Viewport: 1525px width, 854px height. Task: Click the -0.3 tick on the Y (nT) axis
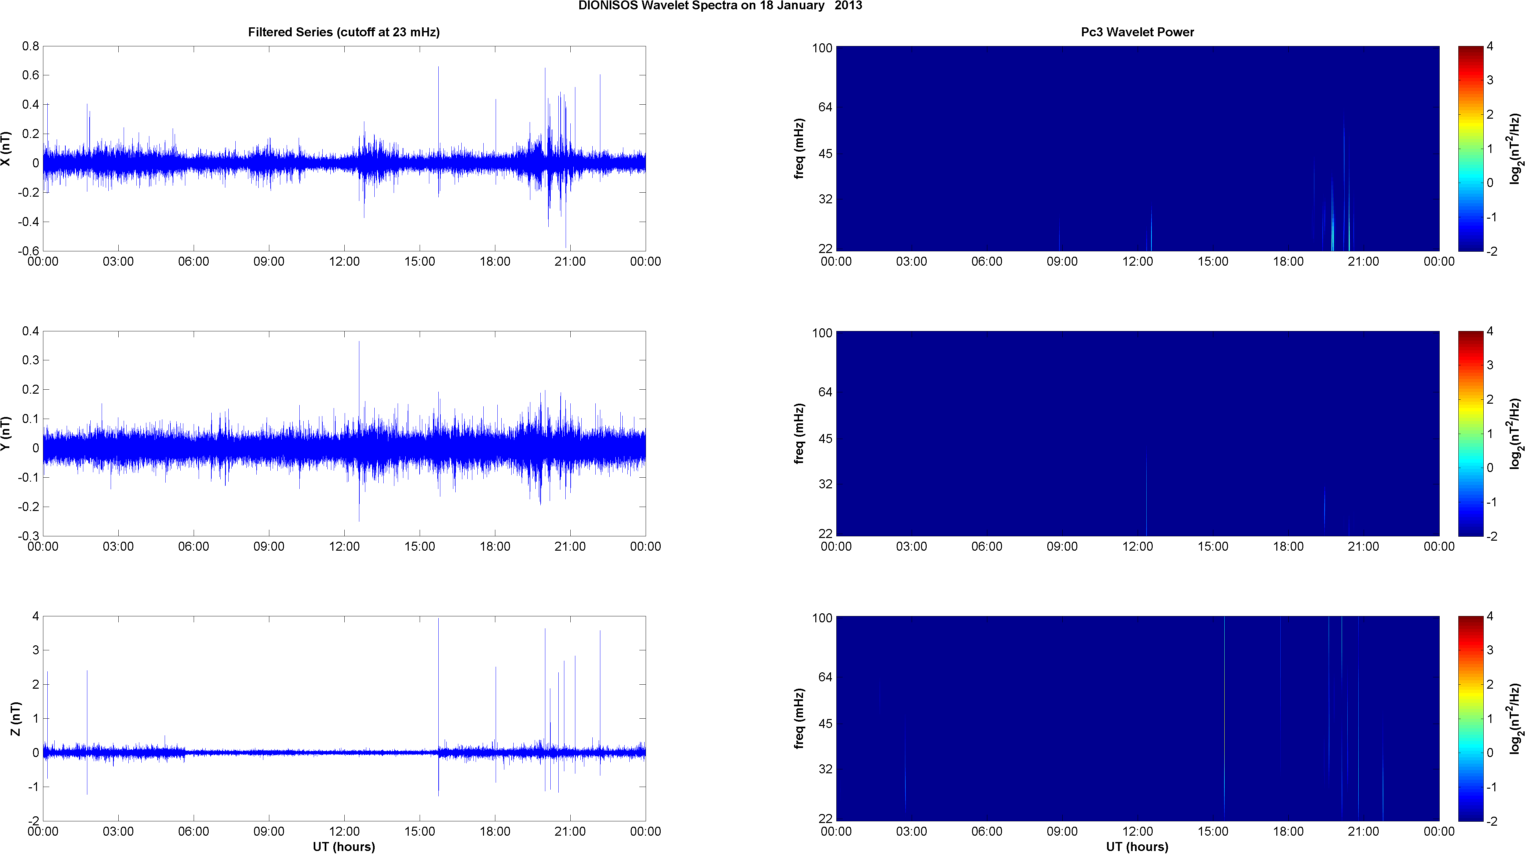[28, 536]
